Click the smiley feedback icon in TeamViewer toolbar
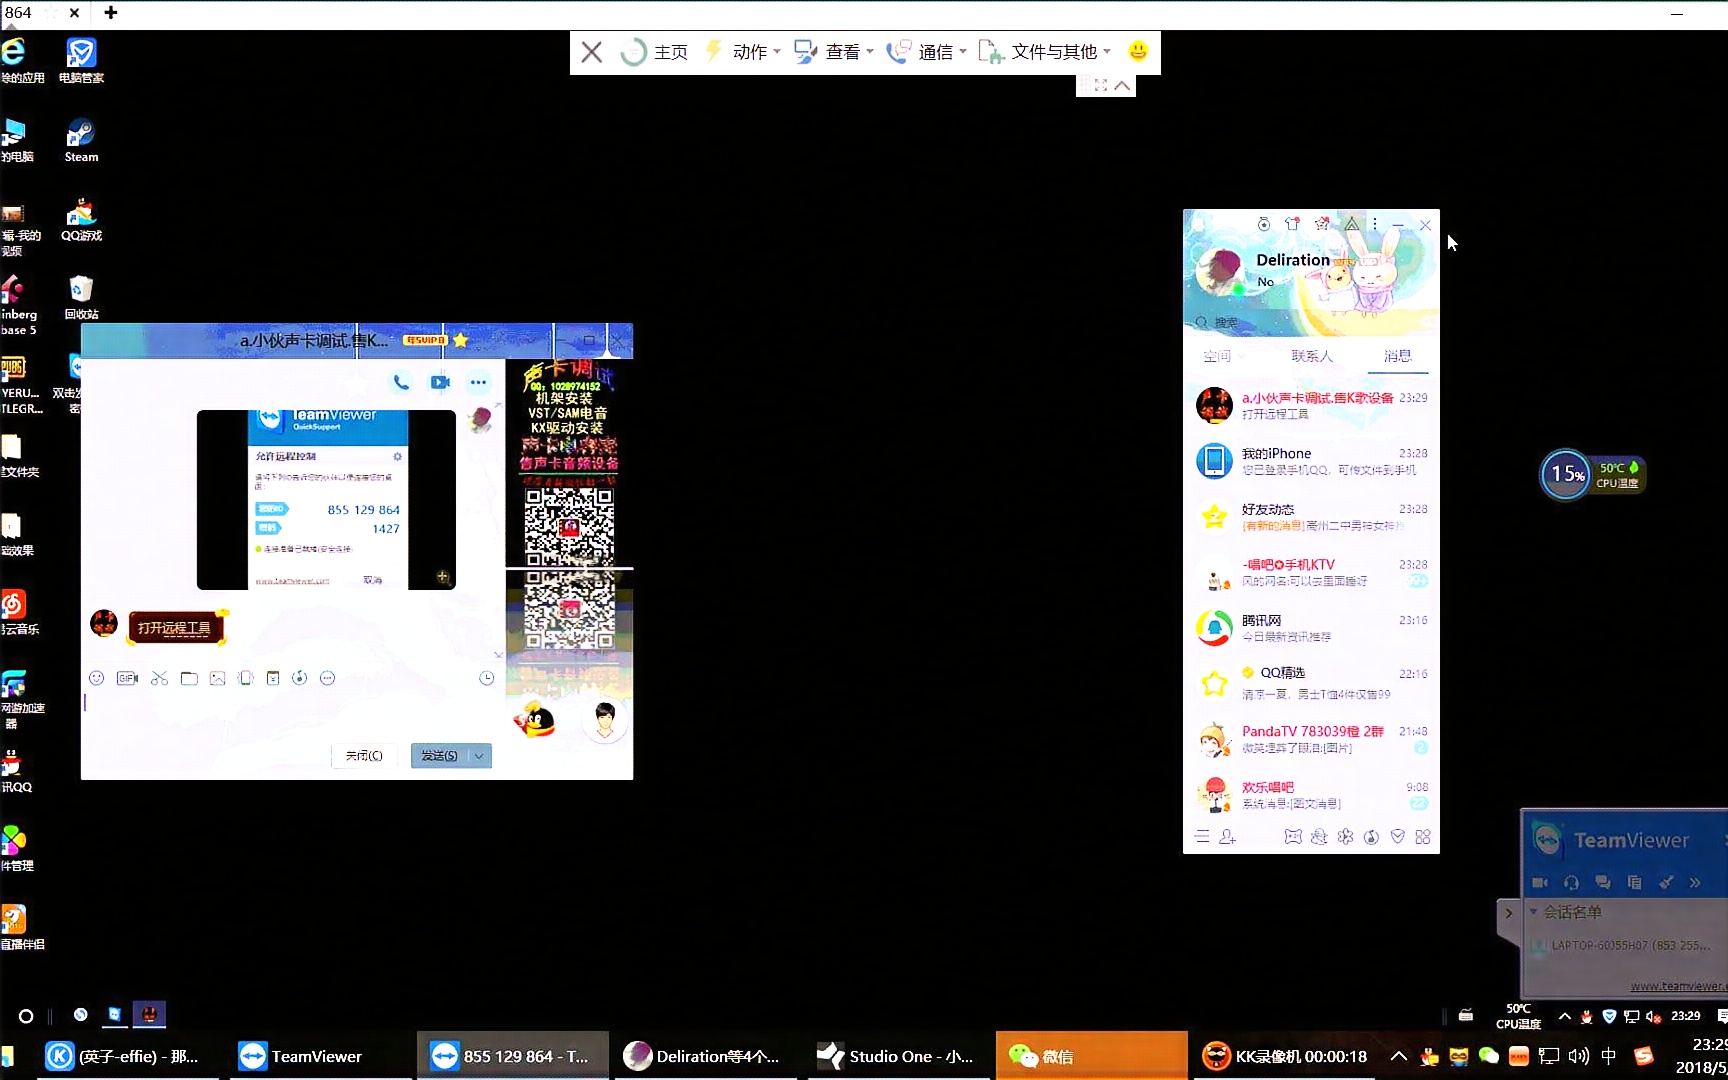 tap(1137, 50)
